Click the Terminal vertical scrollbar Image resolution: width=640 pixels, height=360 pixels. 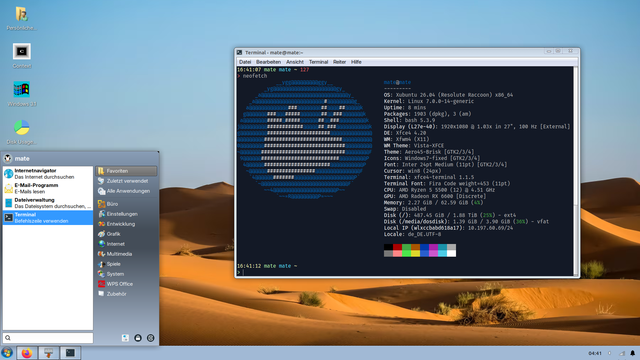click(x=576, y=171)
